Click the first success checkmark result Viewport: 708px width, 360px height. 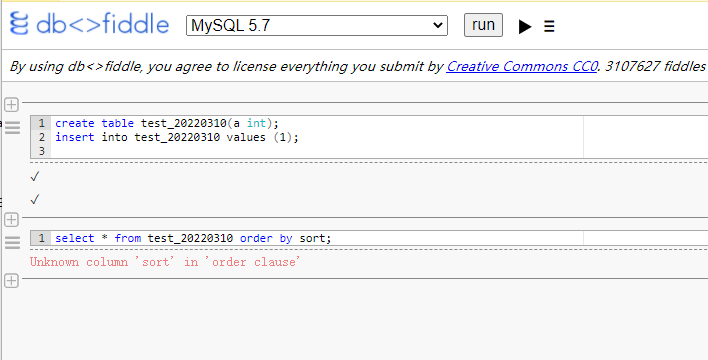tap(35, 177)
